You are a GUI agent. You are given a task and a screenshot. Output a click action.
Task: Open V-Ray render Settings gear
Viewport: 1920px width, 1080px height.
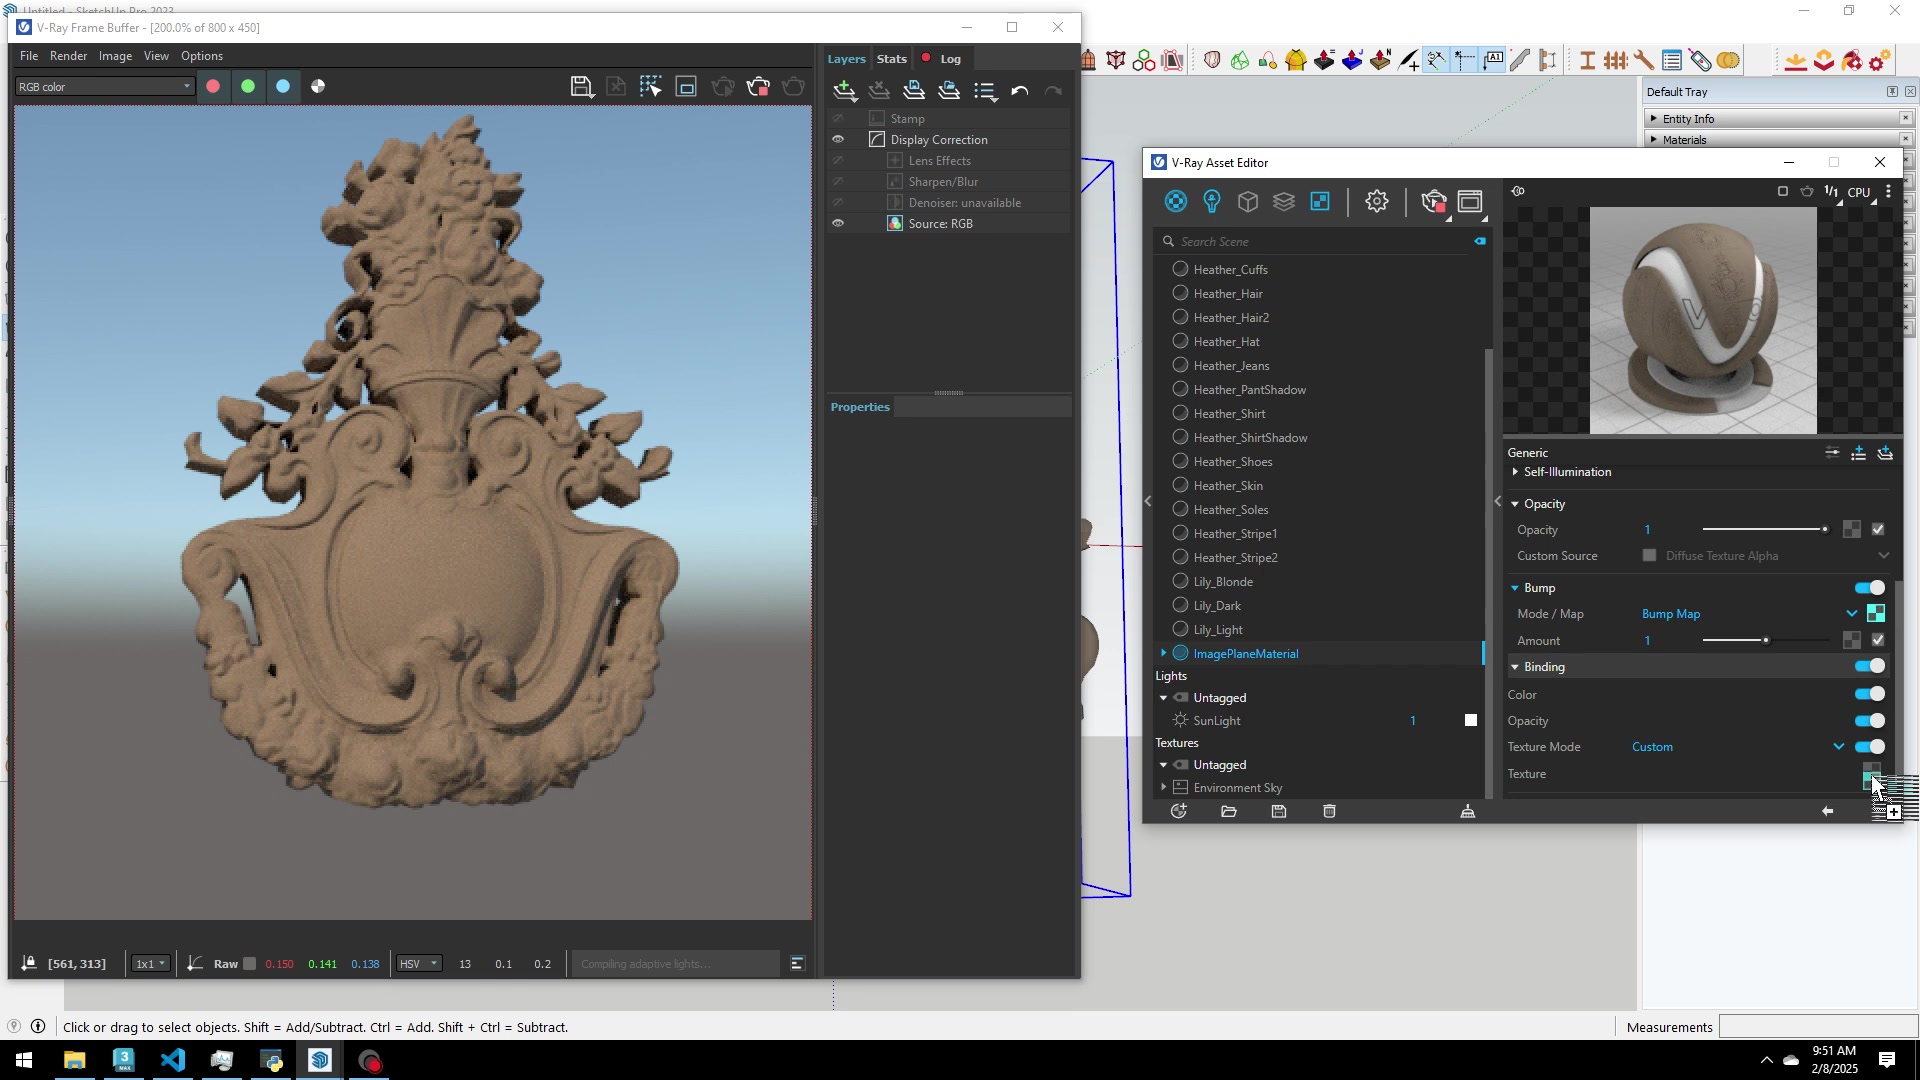tap(1377, 201)
